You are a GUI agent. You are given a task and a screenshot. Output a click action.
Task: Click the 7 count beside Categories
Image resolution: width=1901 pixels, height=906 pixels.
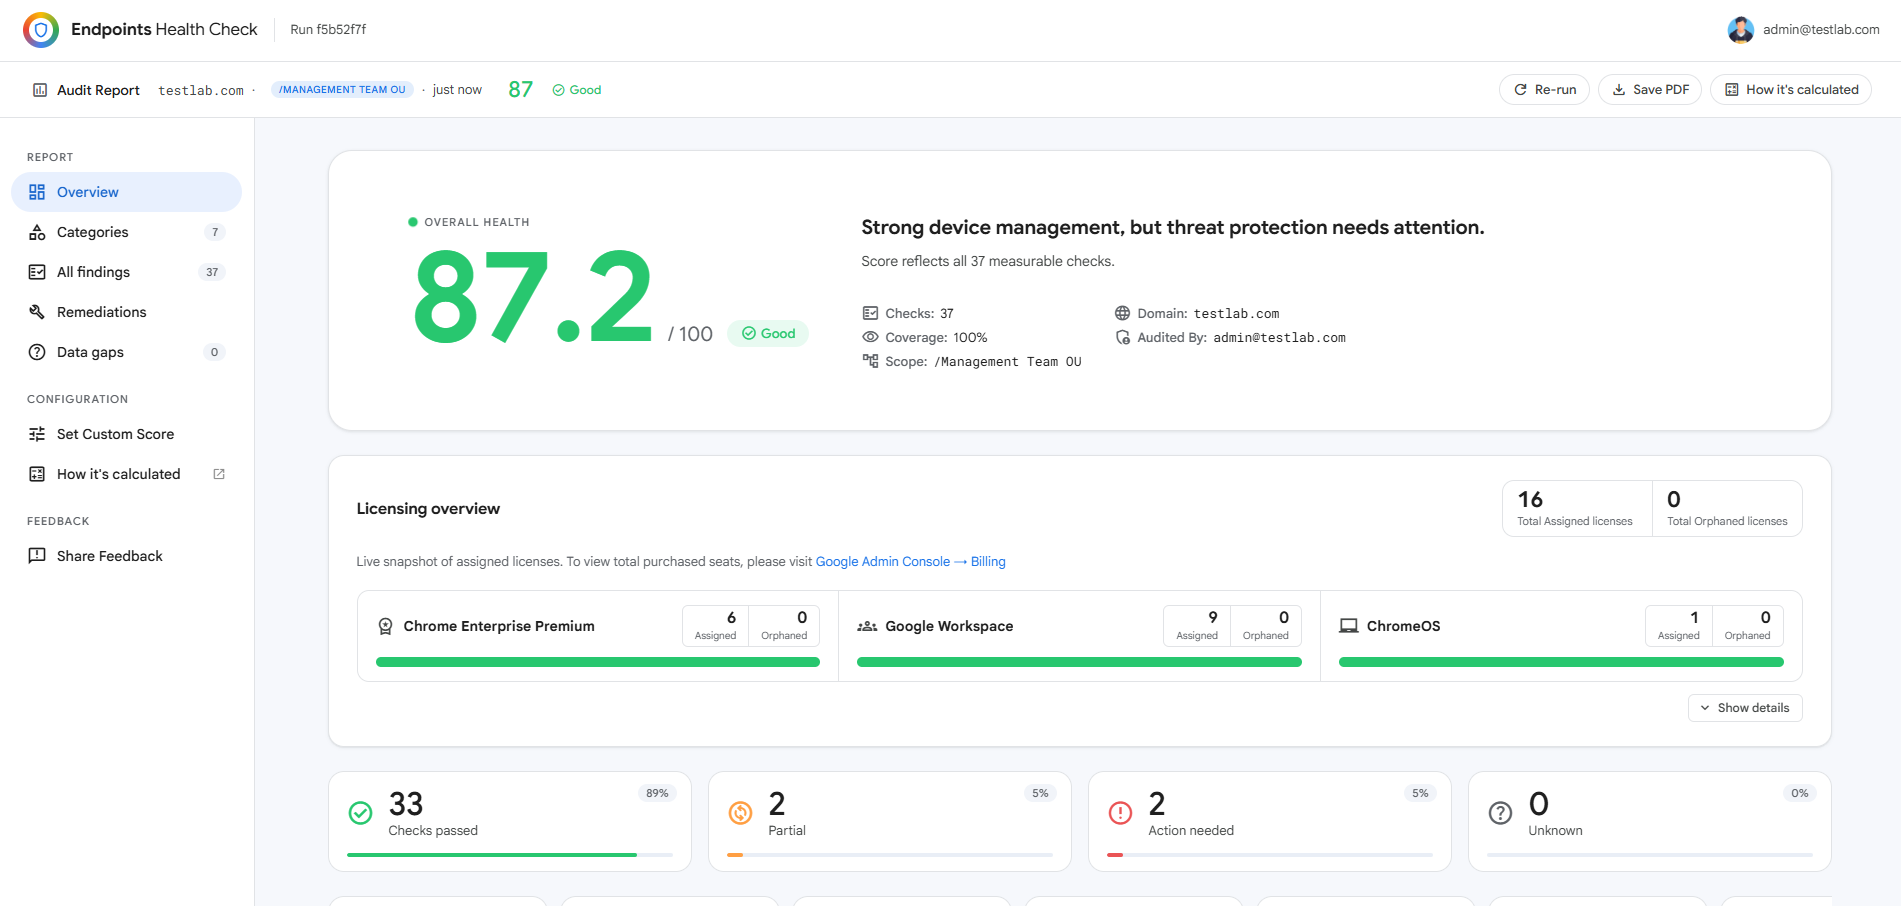click(x=215, y=232)
